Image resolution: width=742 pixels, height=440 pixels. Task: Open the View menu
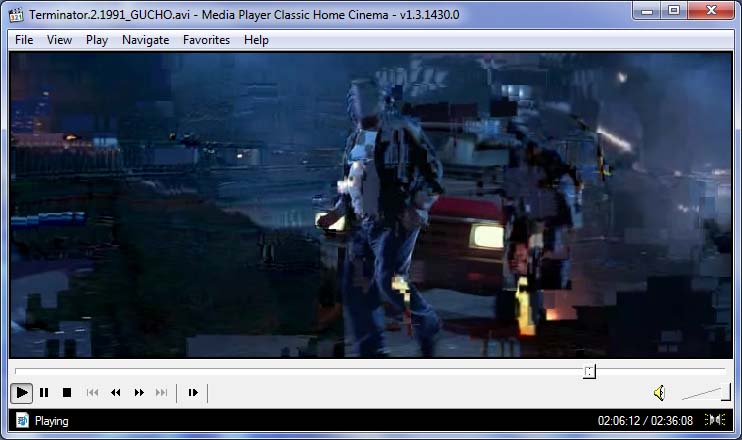pyautogui.click(x=59, y=40)
